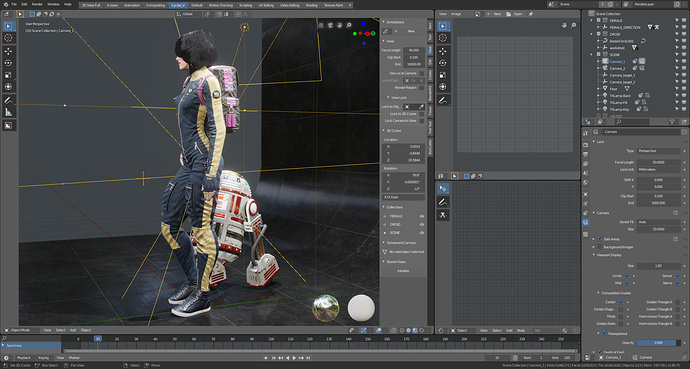Image resolution: width=690 pixels, height=369 pixels.
Task: Click the timeline playhead at frame 10
Action: point(98,339)
